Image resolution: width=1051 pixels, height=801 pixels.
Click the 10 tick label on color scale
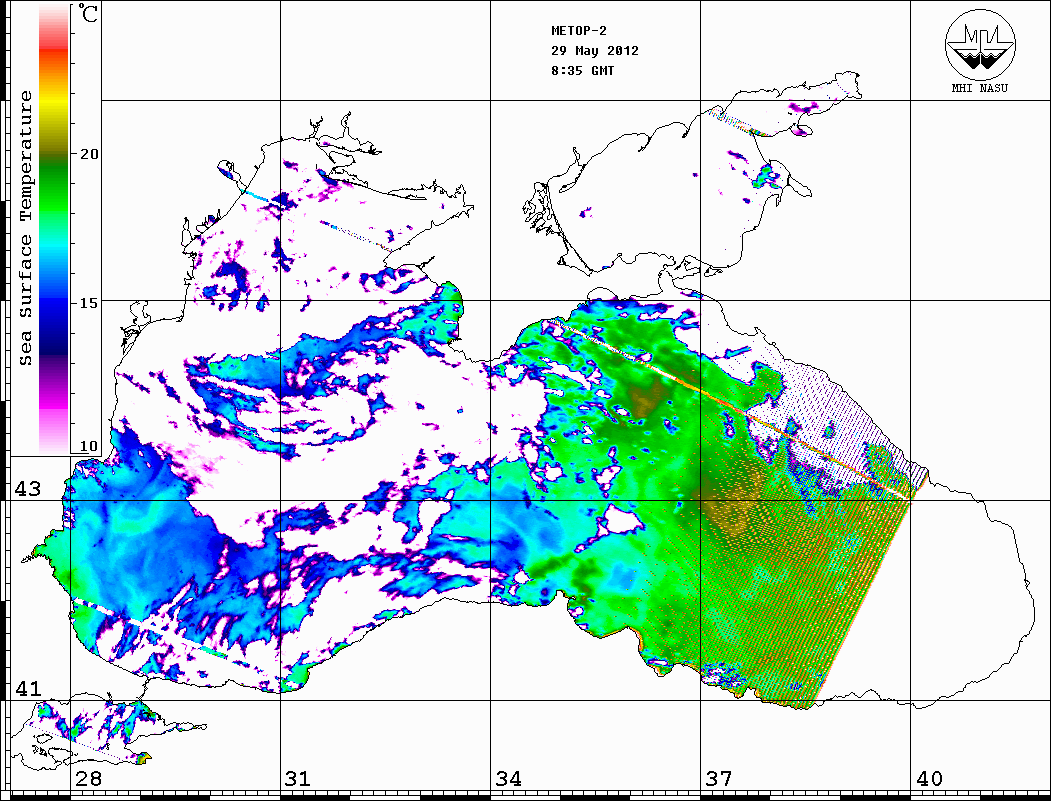tap(88, 446)
